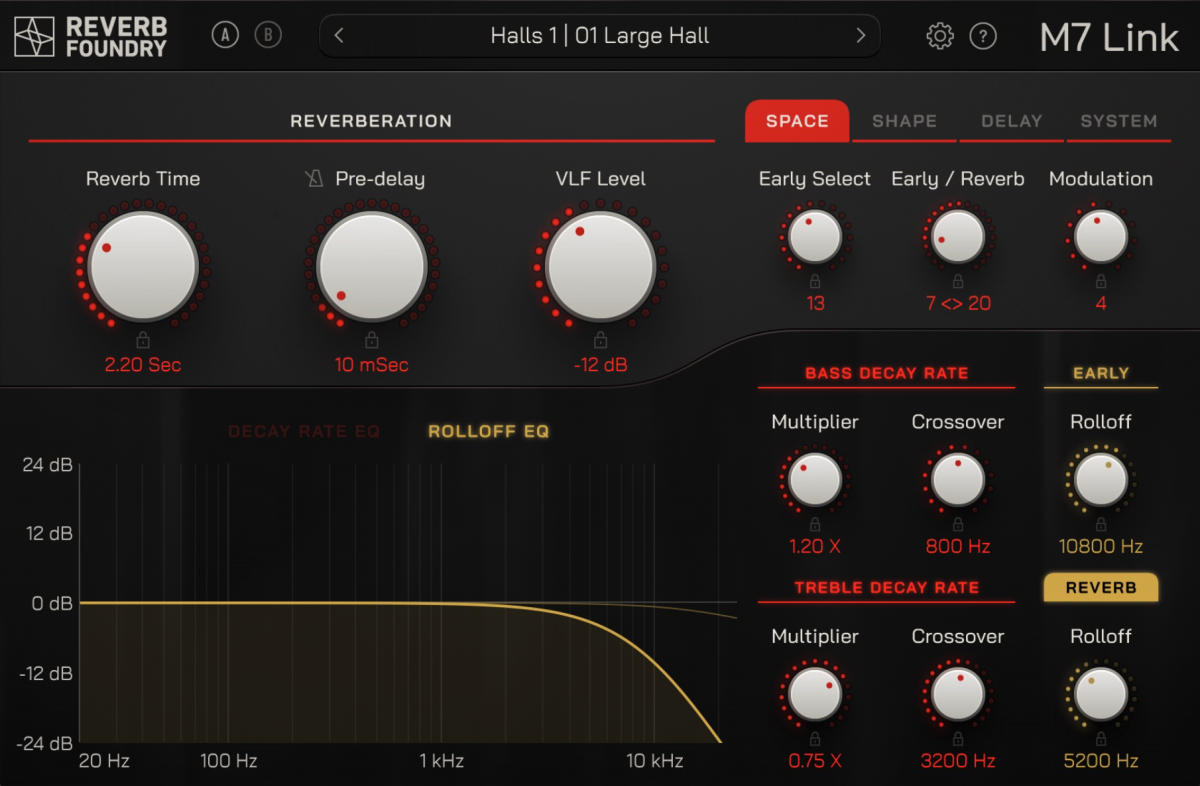
Task: Click the 10 mSec pre-delay value
Action: [372, 365]
